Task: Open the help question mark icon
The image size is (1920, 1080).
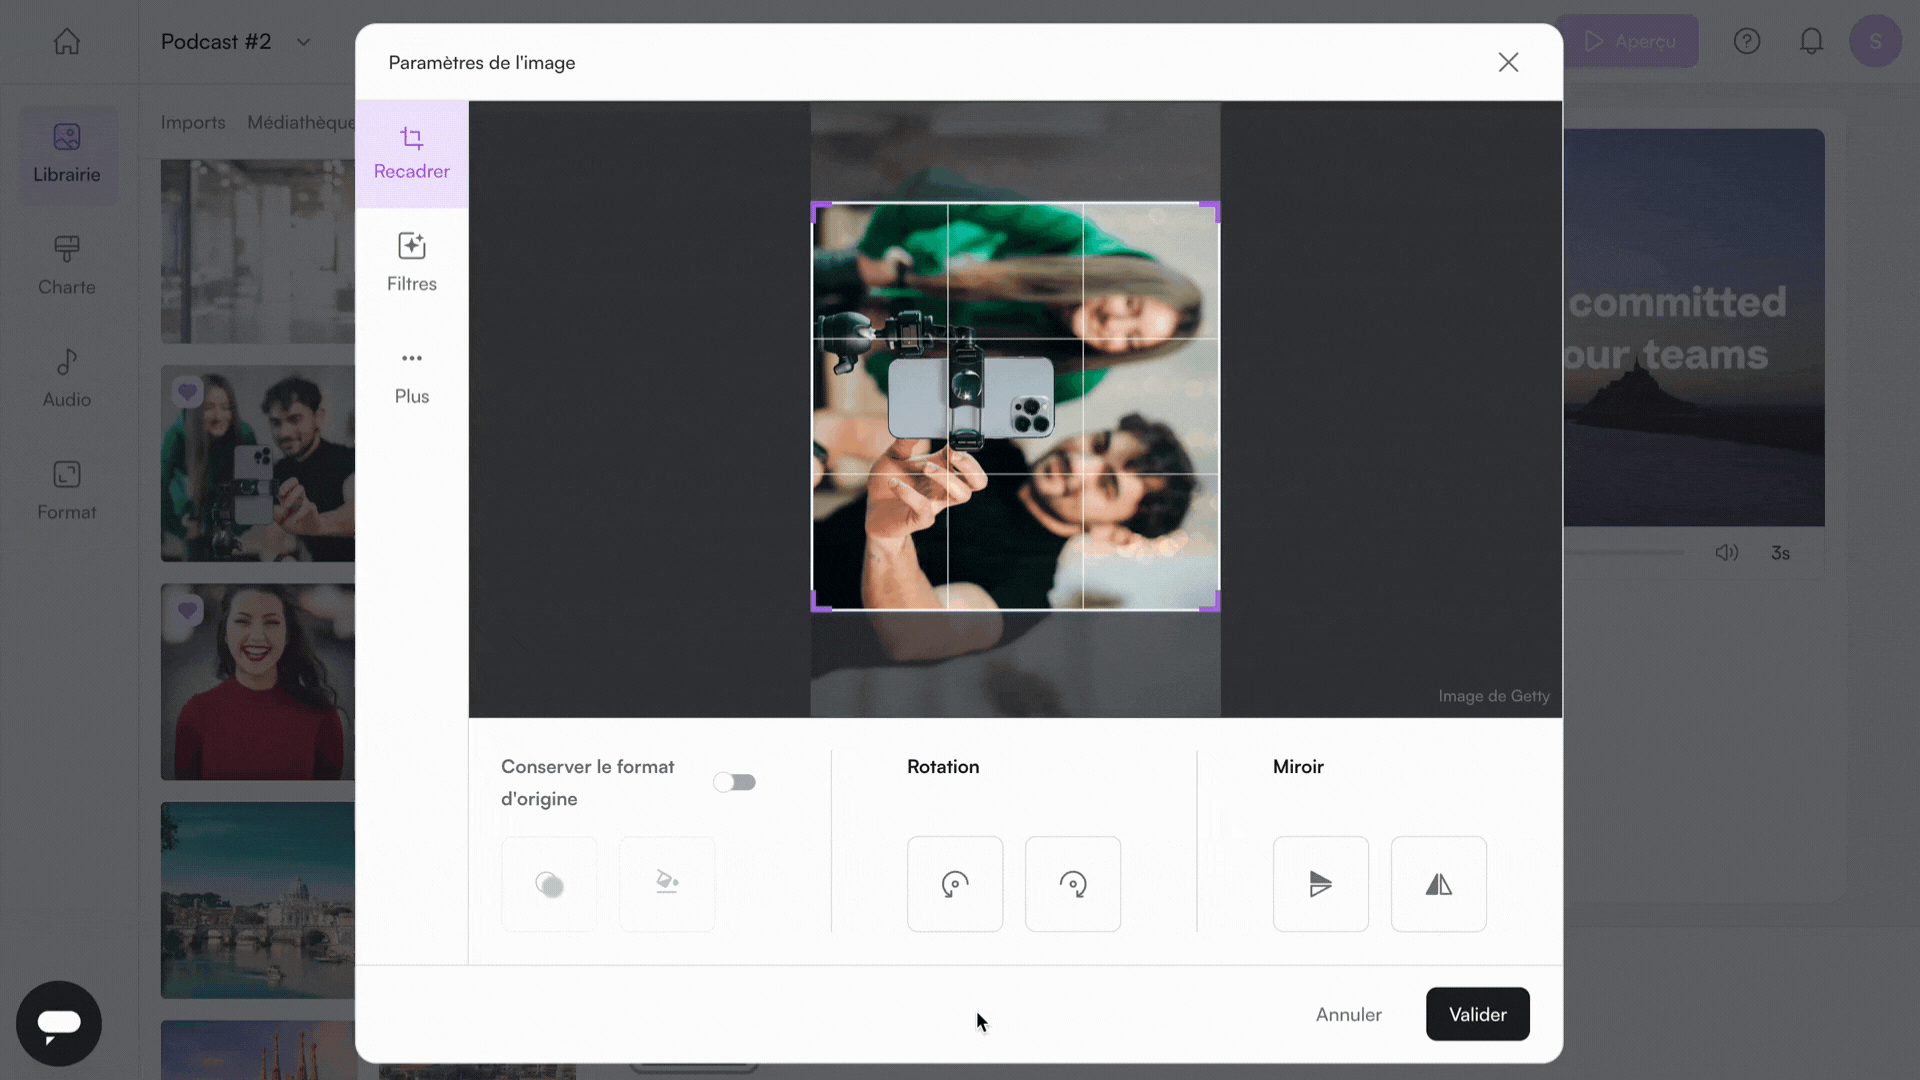Action: (1747, 41)
